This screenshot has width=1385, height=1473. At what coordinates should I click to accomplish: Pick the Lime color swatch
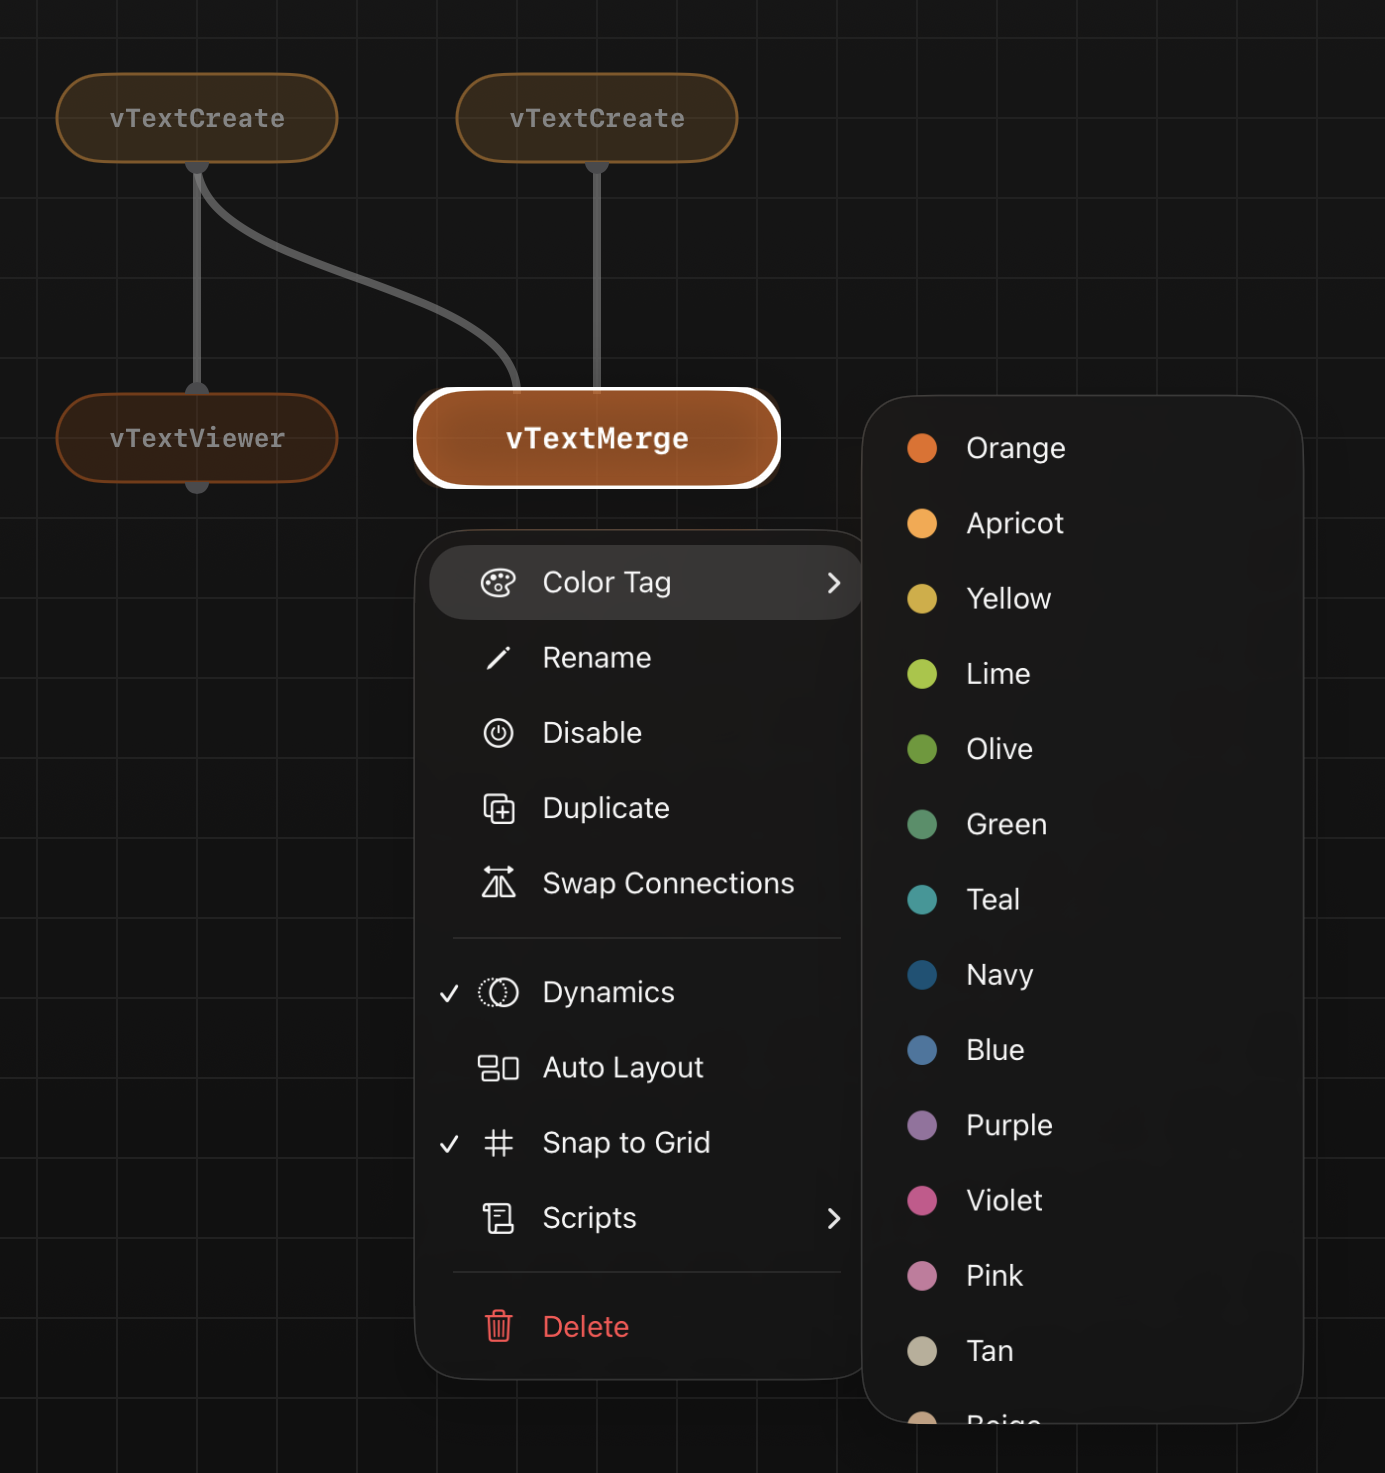(922, 674)
